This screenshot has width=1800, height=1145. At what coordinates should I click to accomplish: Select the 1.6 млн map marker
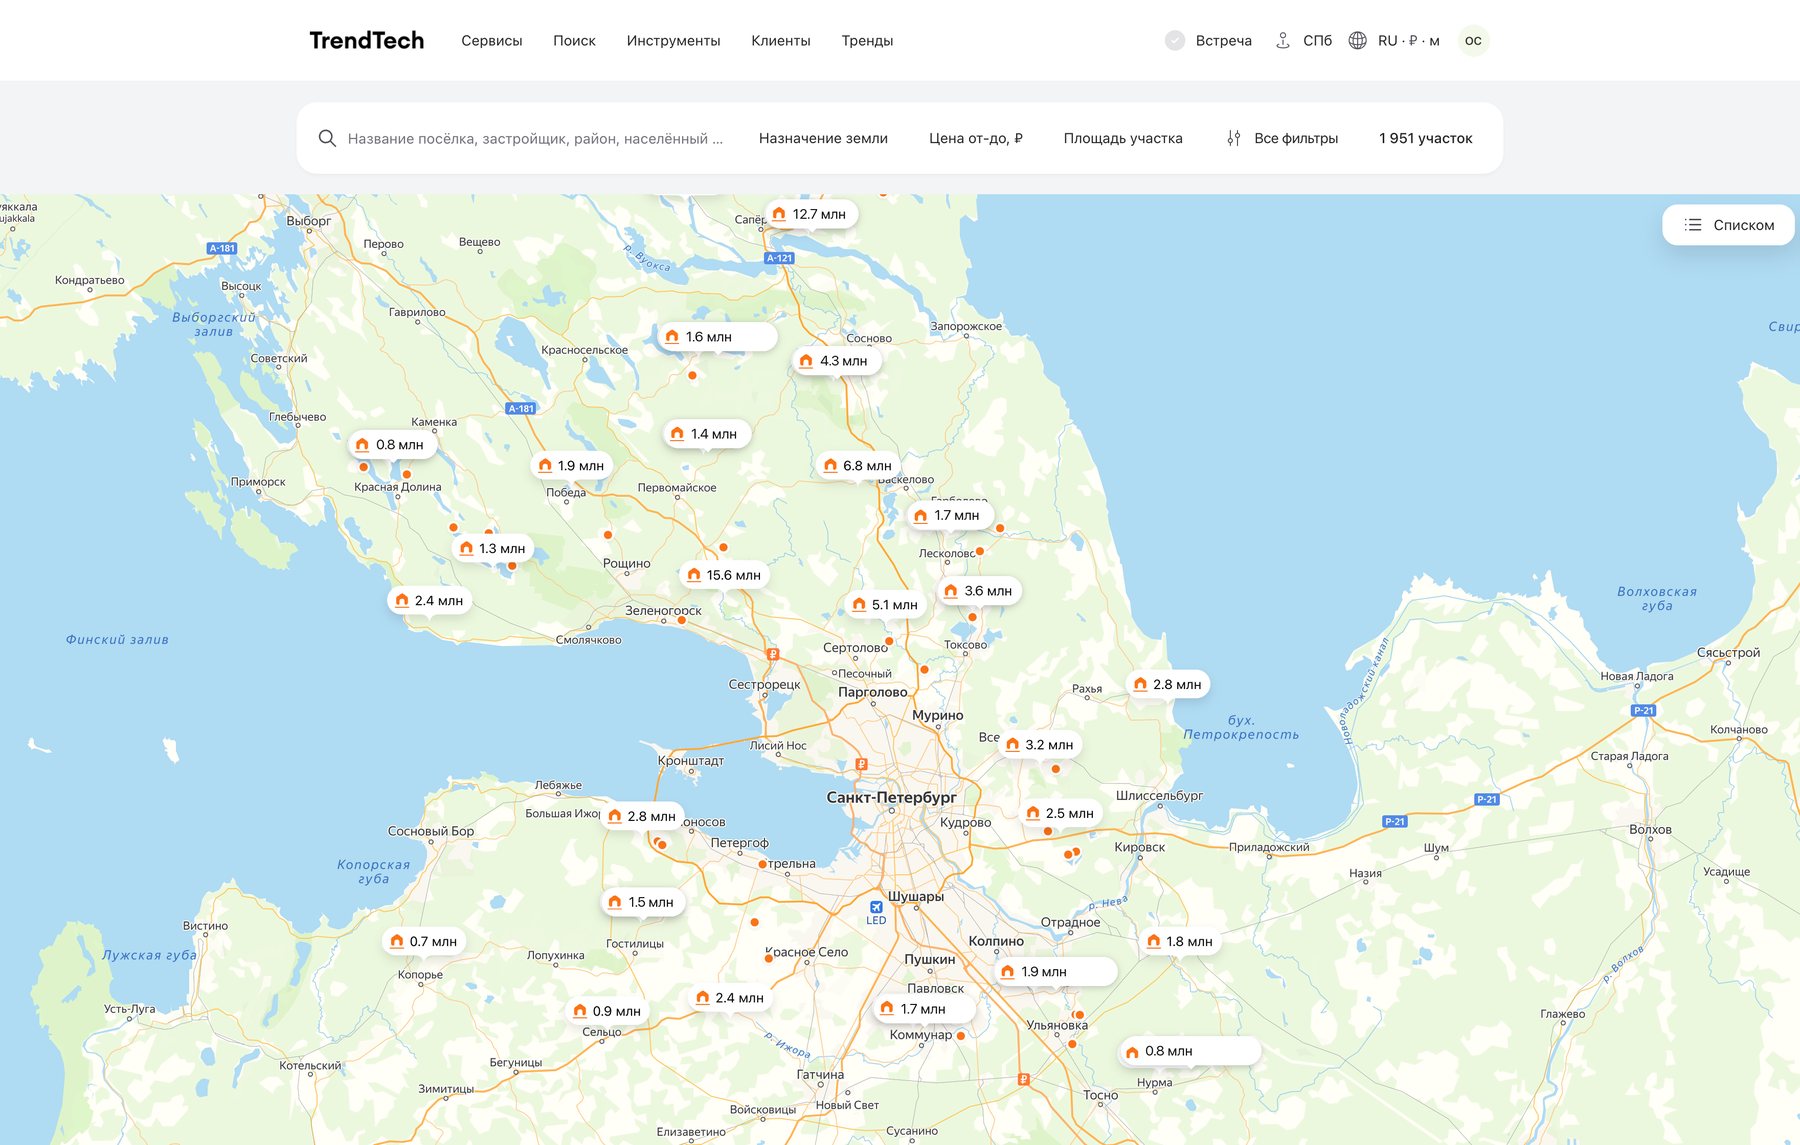[717, 337]
